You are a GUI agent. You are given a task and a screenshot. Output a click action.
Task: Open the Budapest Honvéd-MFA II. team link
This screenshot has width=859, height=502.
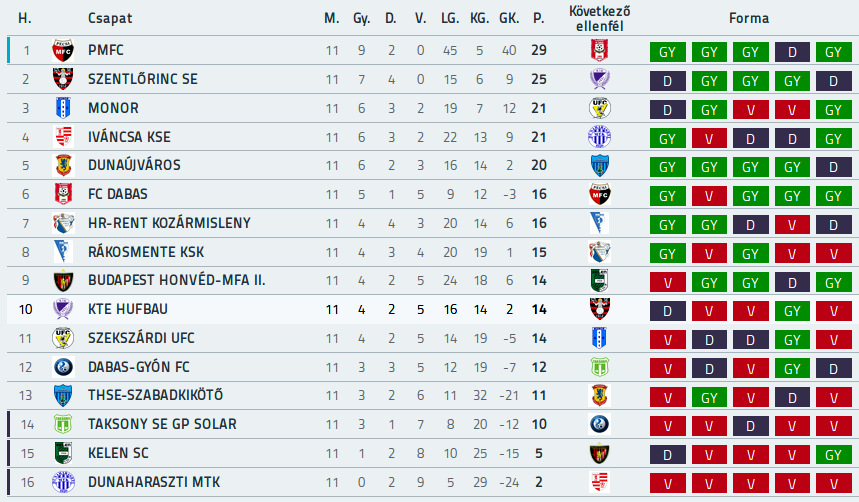coord(176,280)
